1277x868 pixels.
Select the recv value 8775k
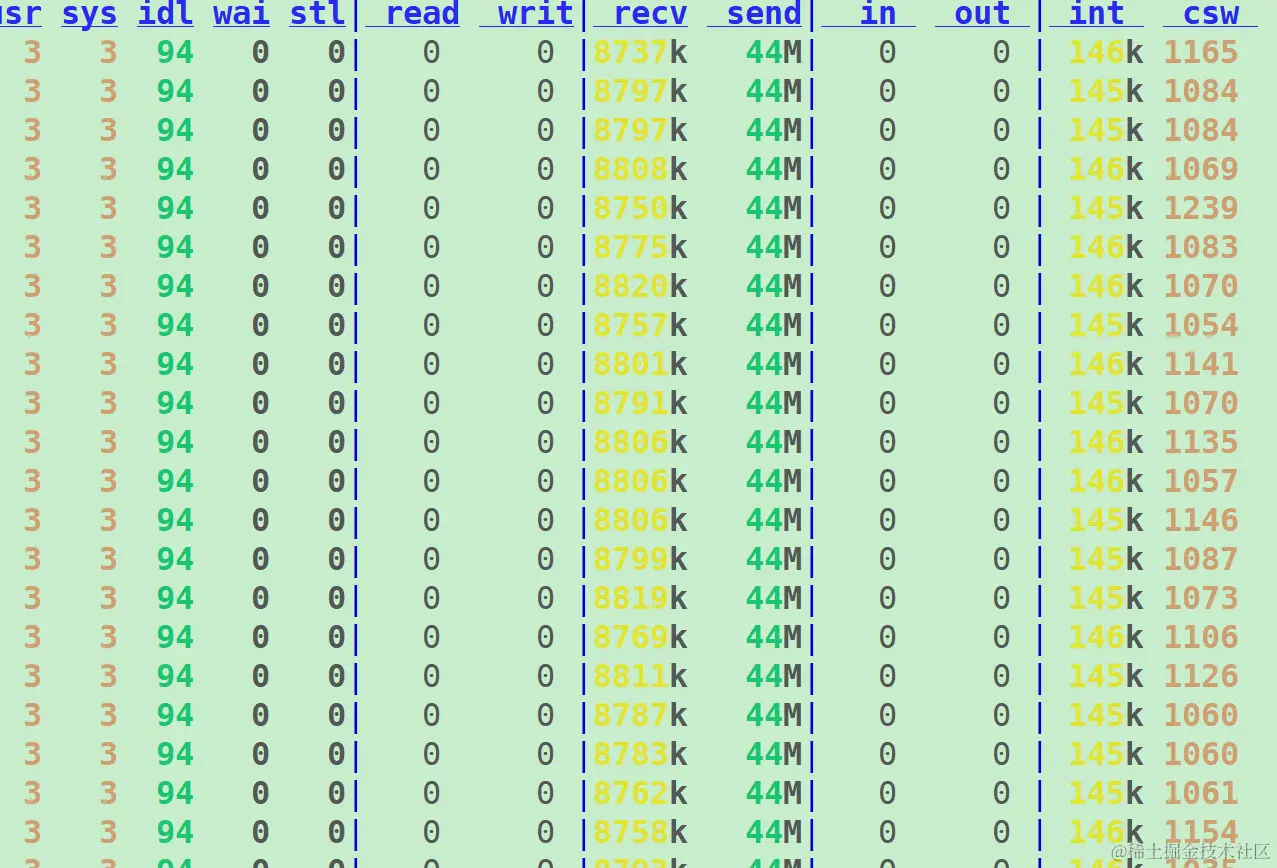(641, 247)
